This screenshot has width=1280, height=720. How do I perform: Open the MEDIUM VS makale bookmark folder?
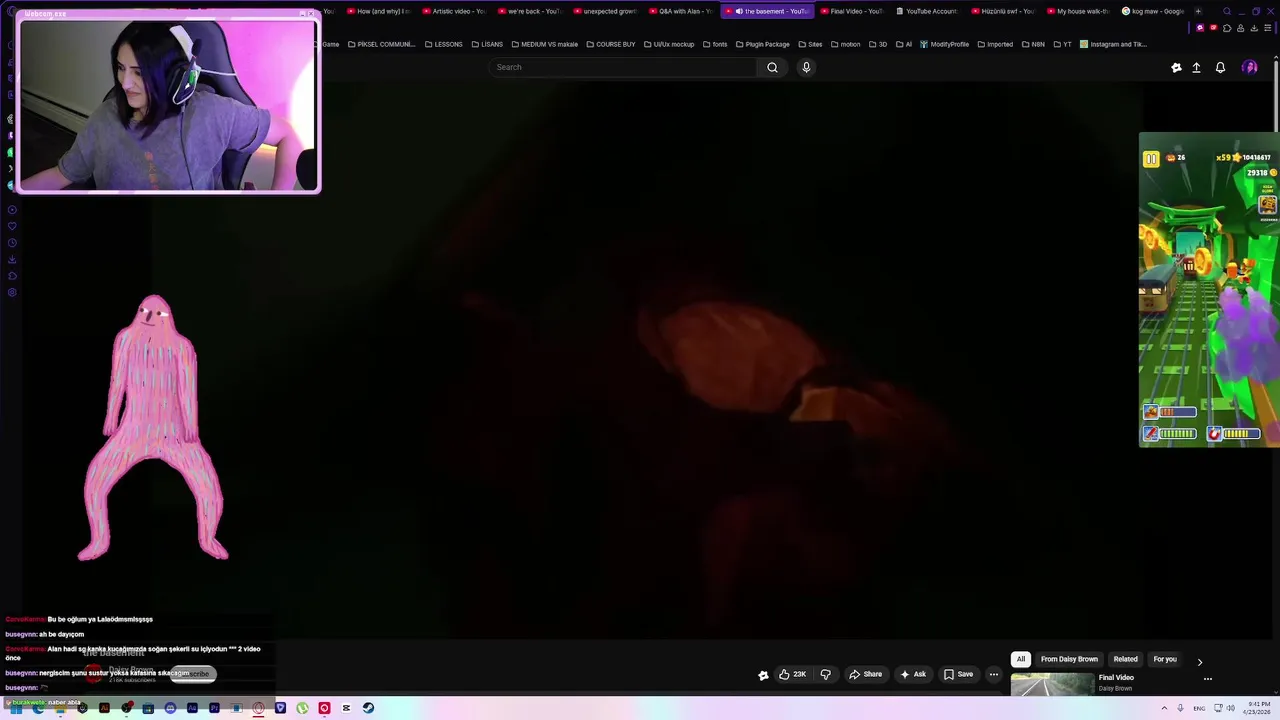pyautogui.click(x=544, y=44)
